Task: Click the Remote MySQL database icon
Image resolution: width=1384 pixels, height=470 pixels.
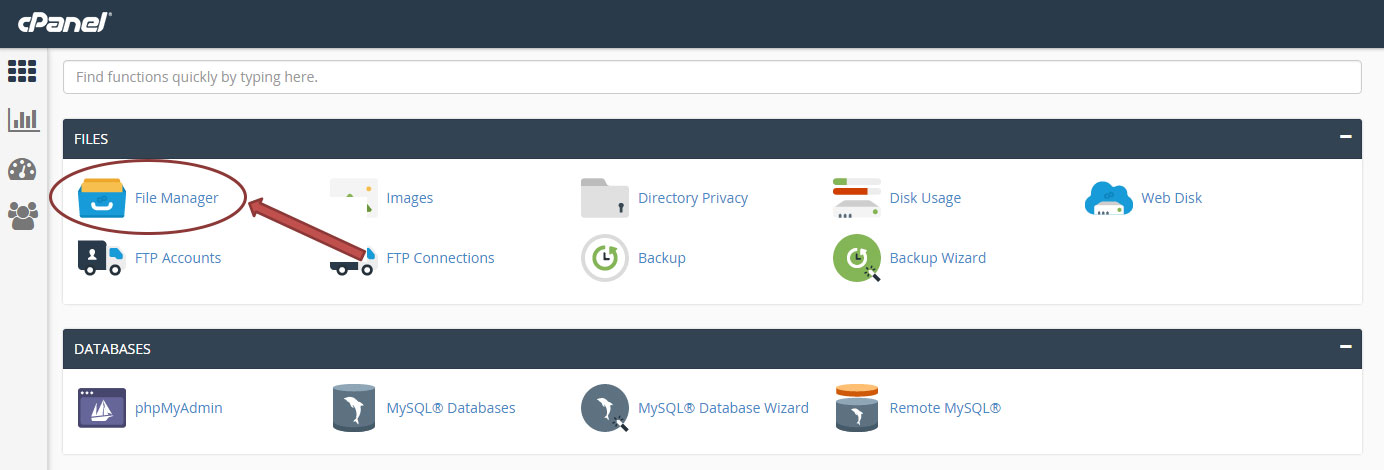Action: tap(856, 408)
